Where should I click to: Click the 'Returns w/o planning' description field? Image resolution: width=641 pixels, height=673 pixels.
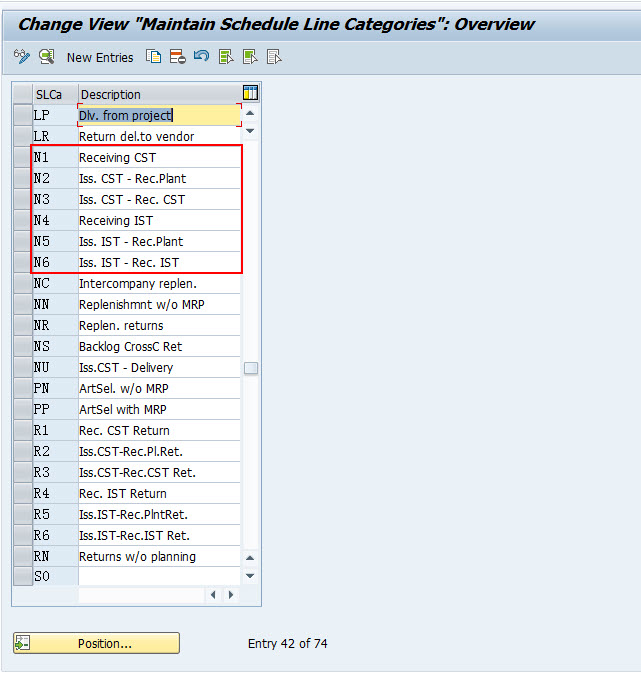click(x=159, y=556)
